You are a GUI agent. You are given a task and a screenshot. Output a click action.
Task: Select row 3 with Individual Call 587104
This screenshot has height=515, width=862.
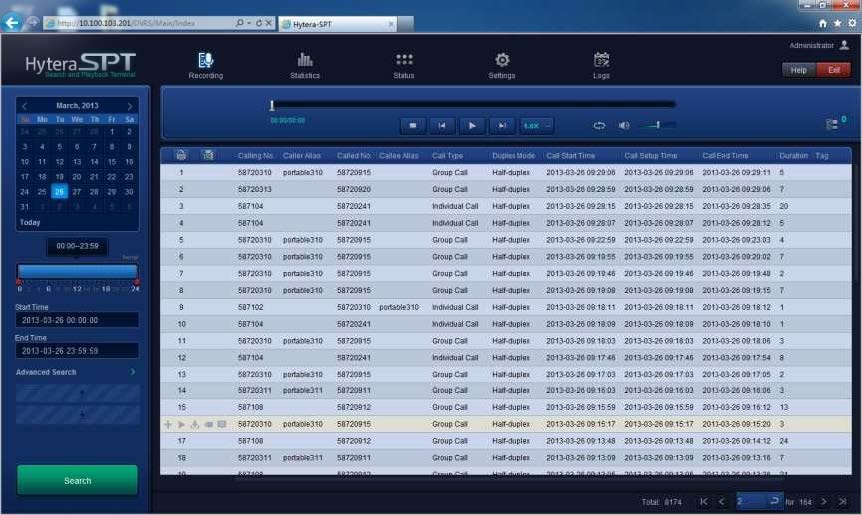506,206
